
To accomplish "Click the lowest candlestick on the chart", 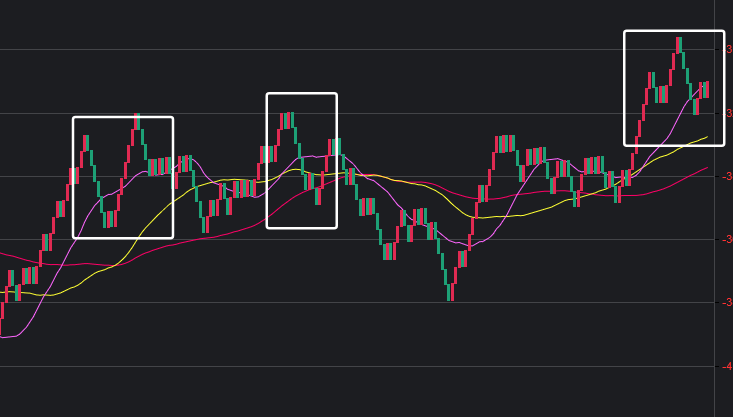I will (450, 291).
